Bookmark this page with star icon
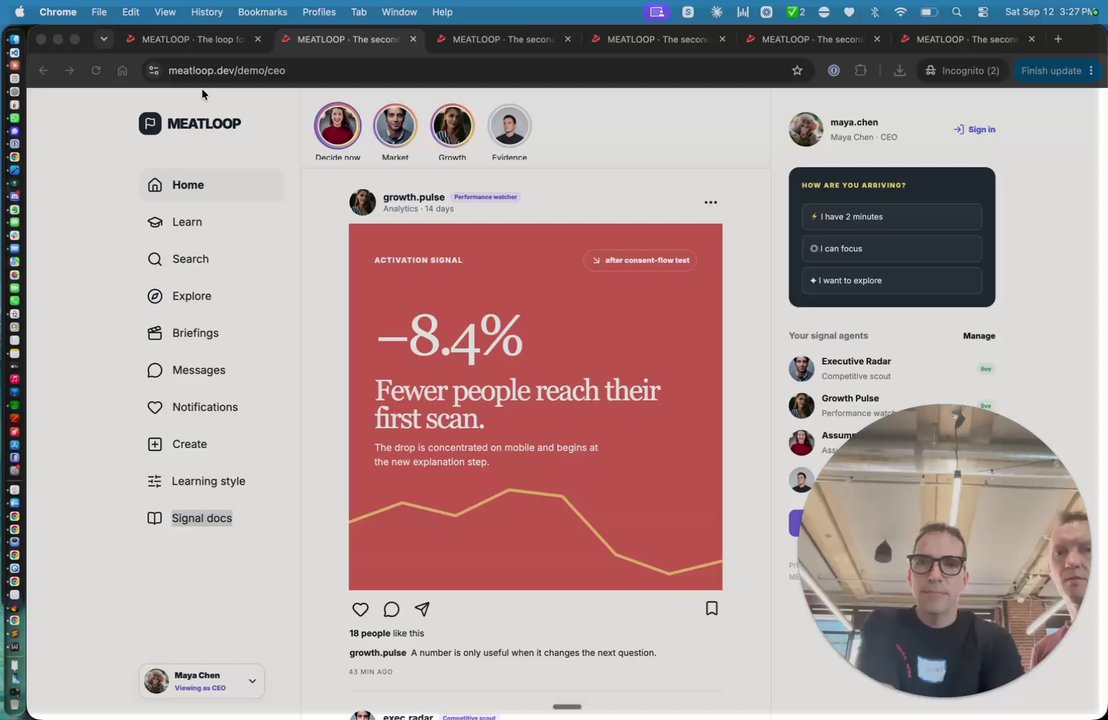Screen dimensions: 1108x720 (797, 71)
